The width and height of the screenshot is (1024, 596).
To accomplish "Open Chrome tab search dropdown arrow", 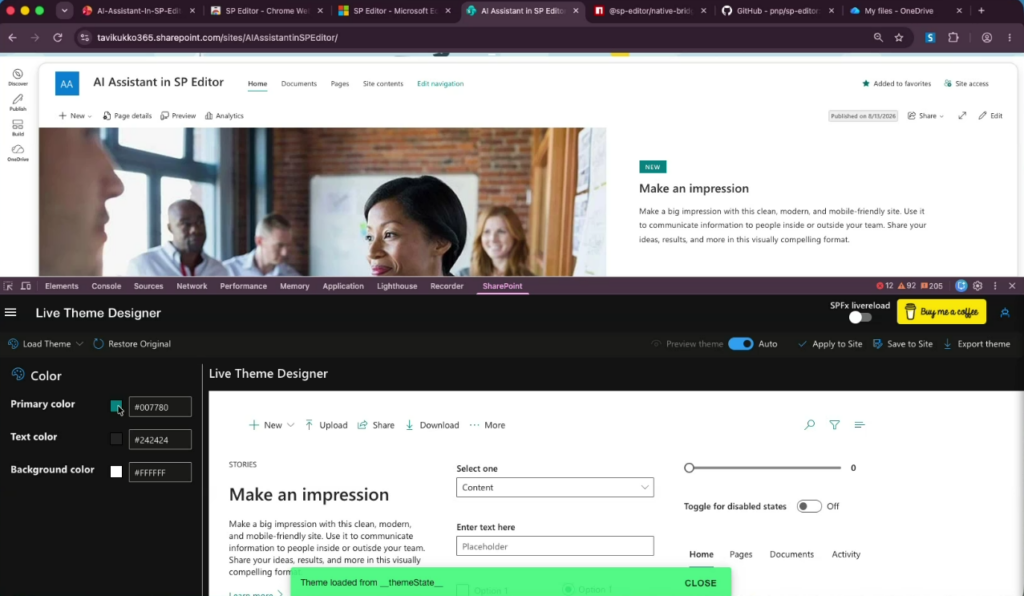I will click(64, 10).
